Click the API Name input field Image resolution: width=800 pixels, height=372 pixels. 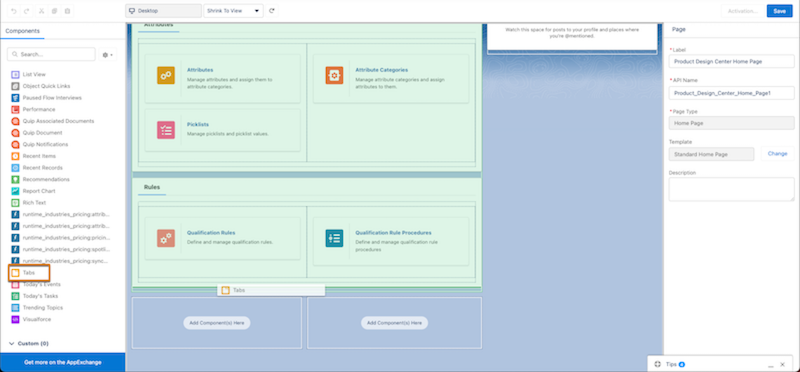tap(731, 93)
